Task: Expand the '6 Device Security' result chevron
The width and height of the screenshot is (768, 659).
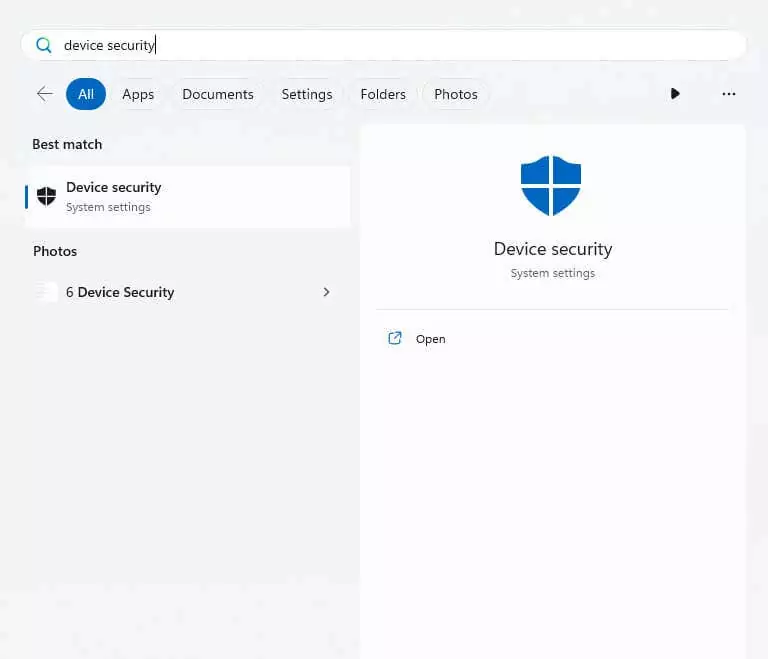Action: [326, 292]
